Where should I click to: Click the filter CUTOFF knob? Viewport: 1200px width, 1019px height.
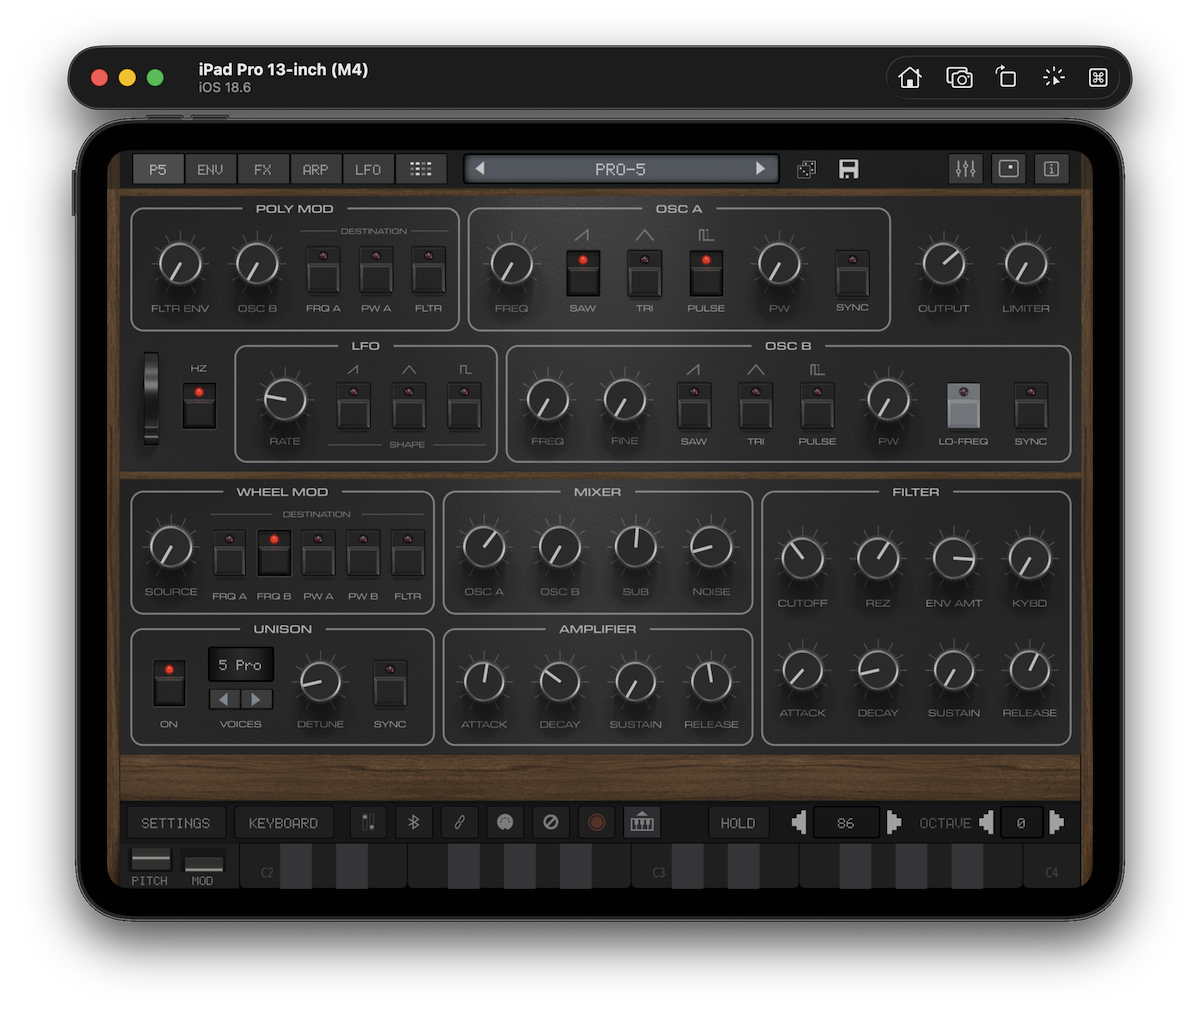tap(802, 559)
